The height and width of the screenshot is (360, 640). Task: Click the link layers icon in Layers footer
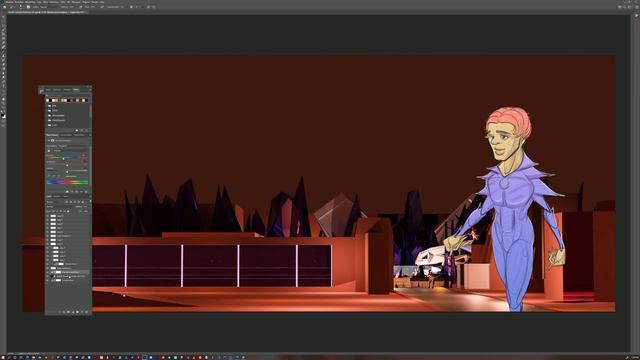pos(60,312)
